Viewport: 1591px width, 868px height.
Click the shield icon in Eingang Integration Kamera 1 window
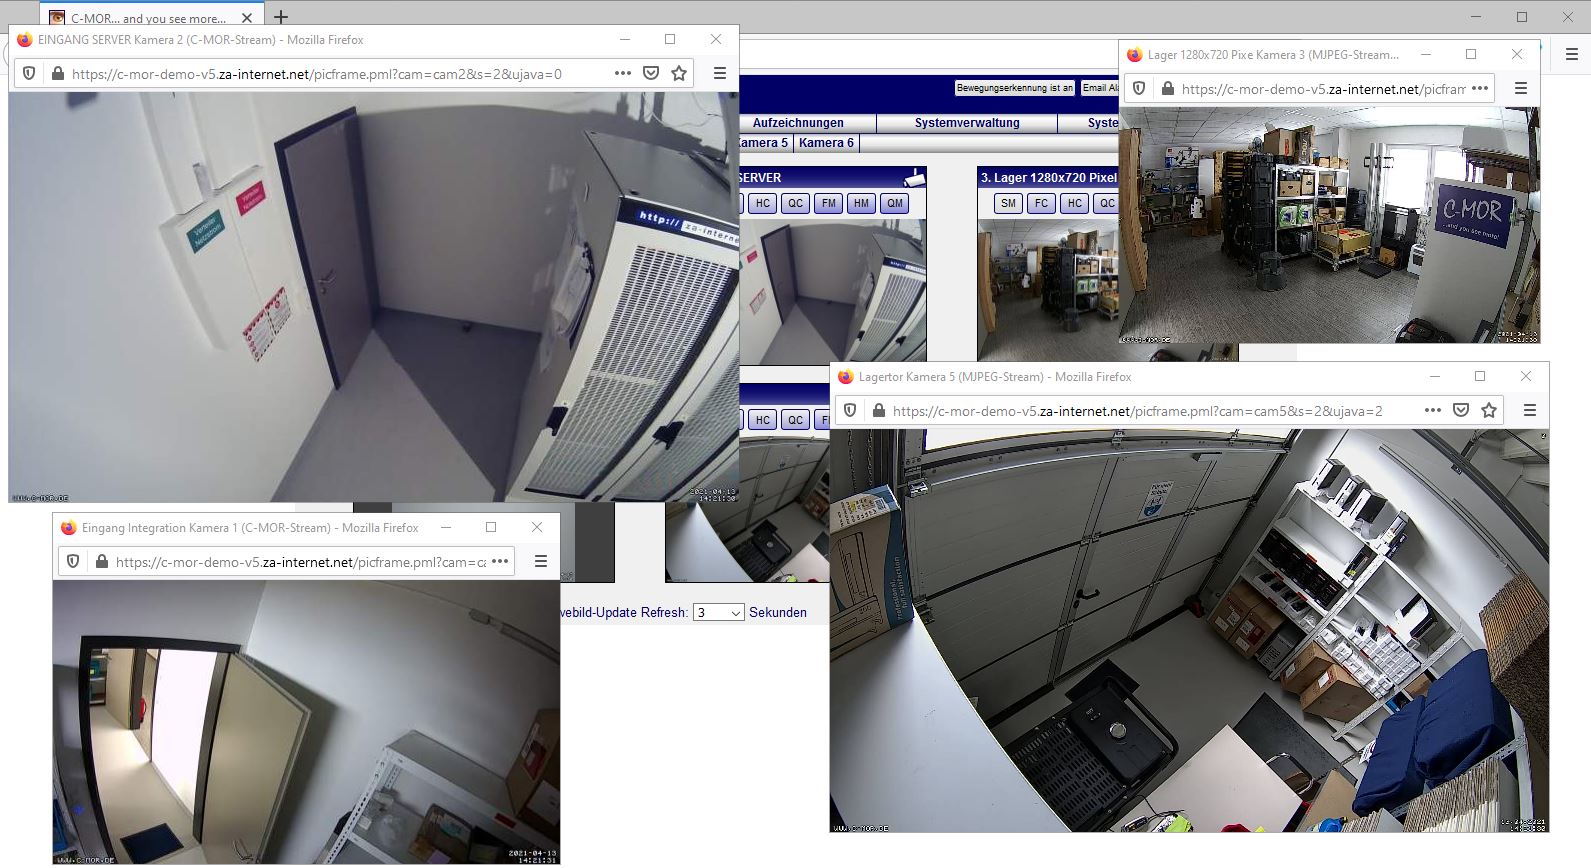73,561
